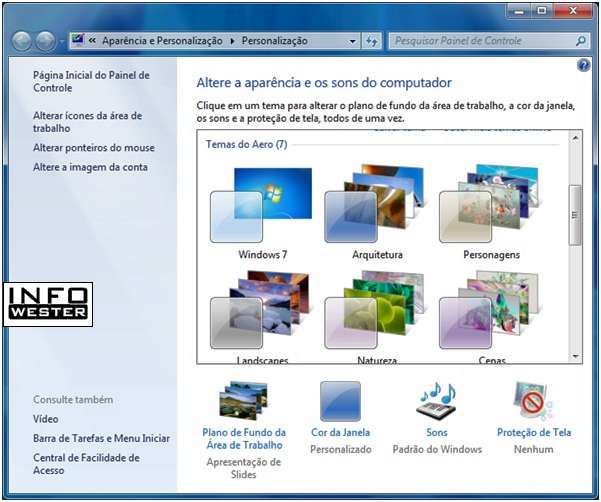Open Alterar ícones da área de trabalho
Screen dimensions: 601x502
(87, 122)
